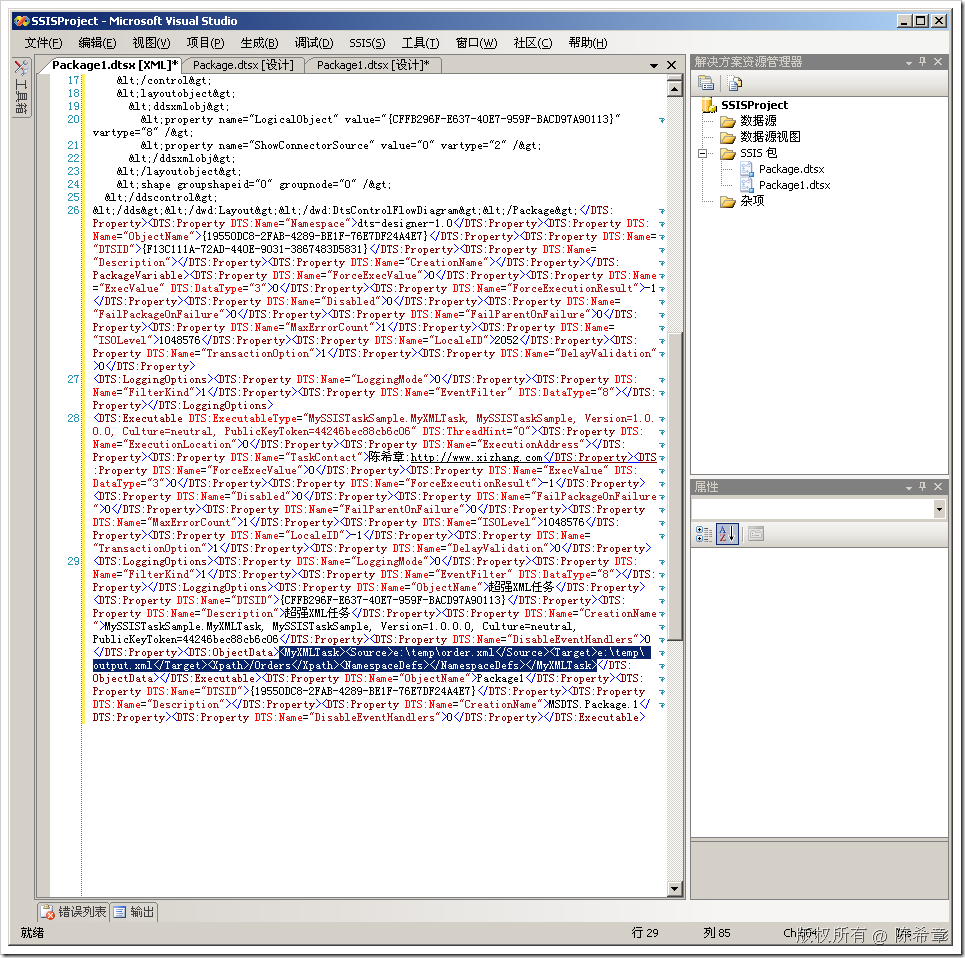Select Package.dtsx in Solution Explorer
The image size is (965, 958).
[791, 169]
